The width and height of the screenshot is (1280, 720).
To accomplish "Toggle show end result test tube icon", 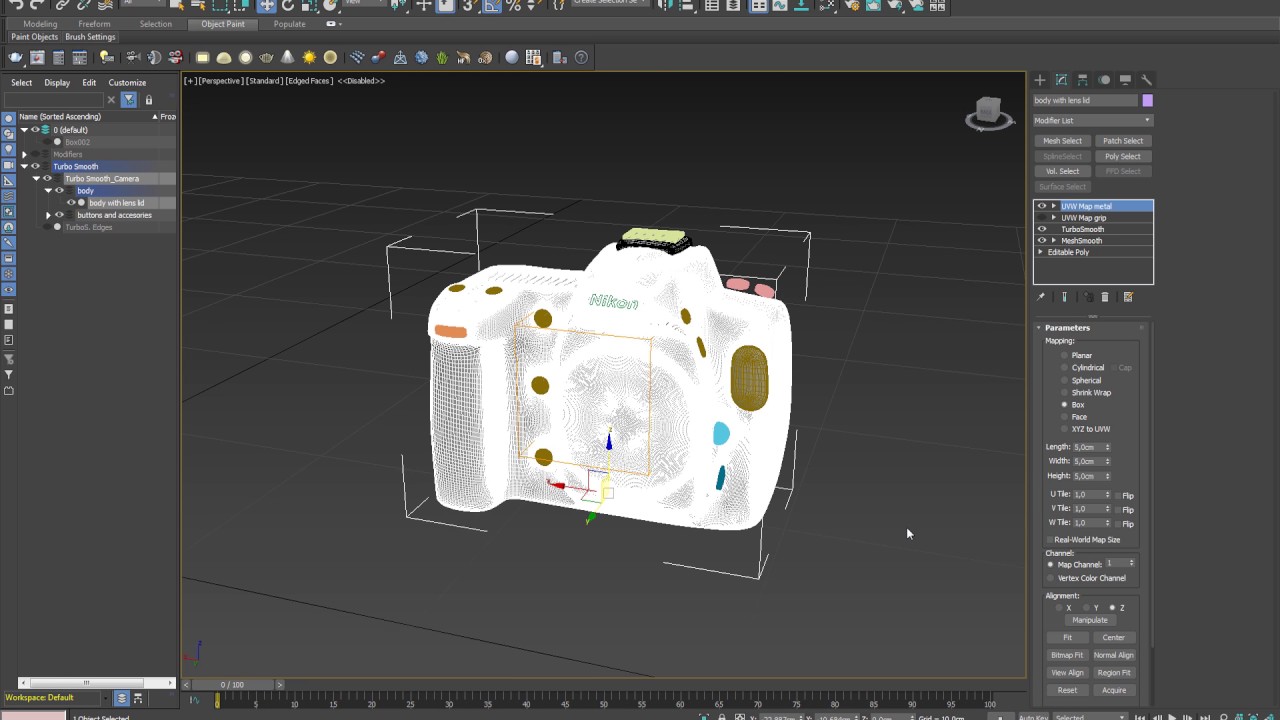I will 1064,297.
